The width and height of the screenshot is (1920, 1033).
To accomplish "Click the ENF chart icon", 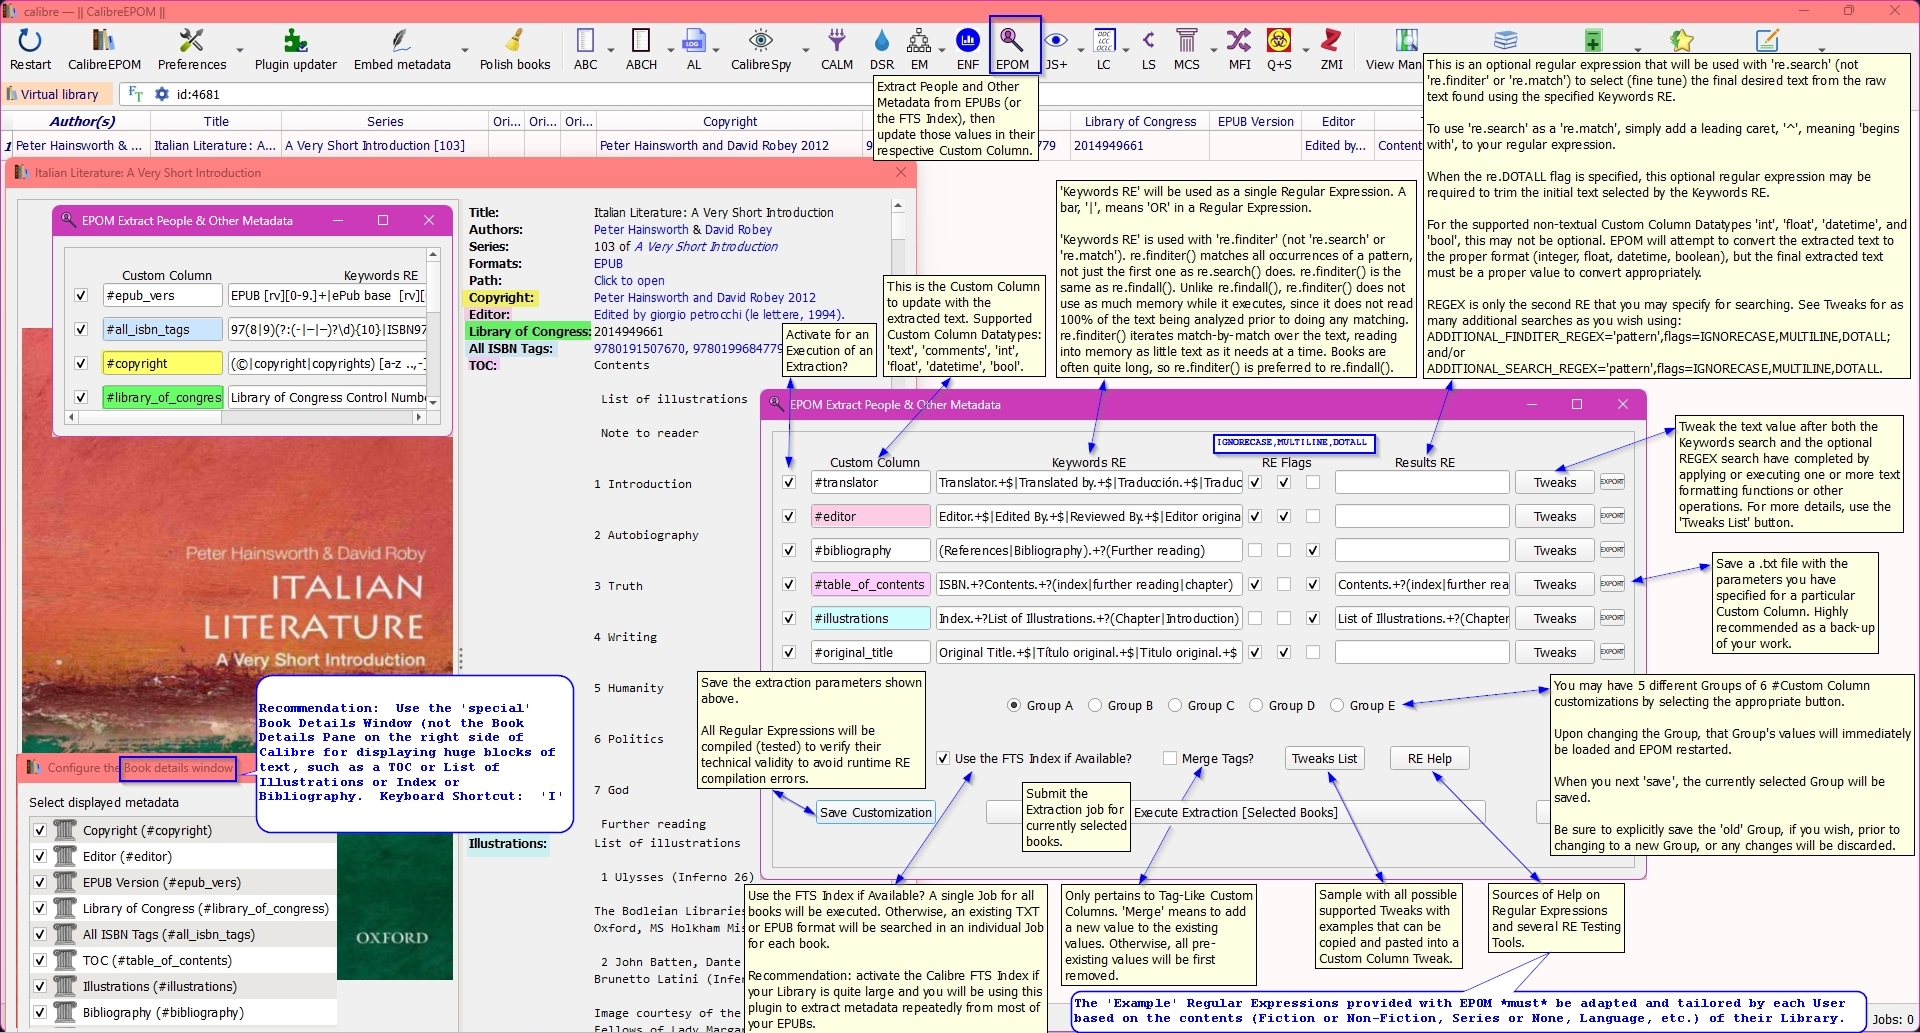I will 967,41.
